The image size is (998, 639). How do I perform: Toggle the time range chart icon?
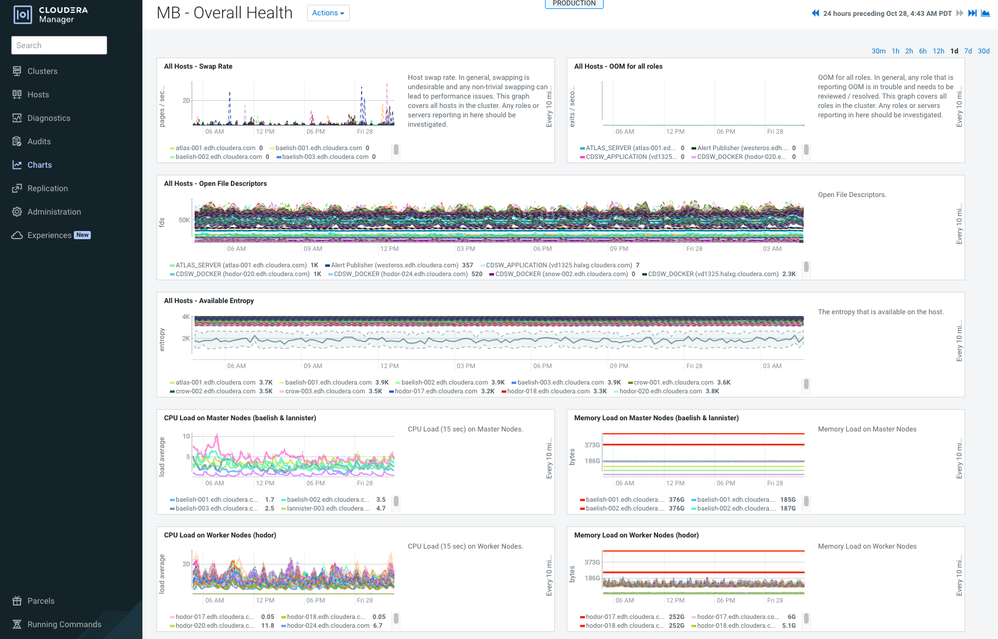pos(985,13)
